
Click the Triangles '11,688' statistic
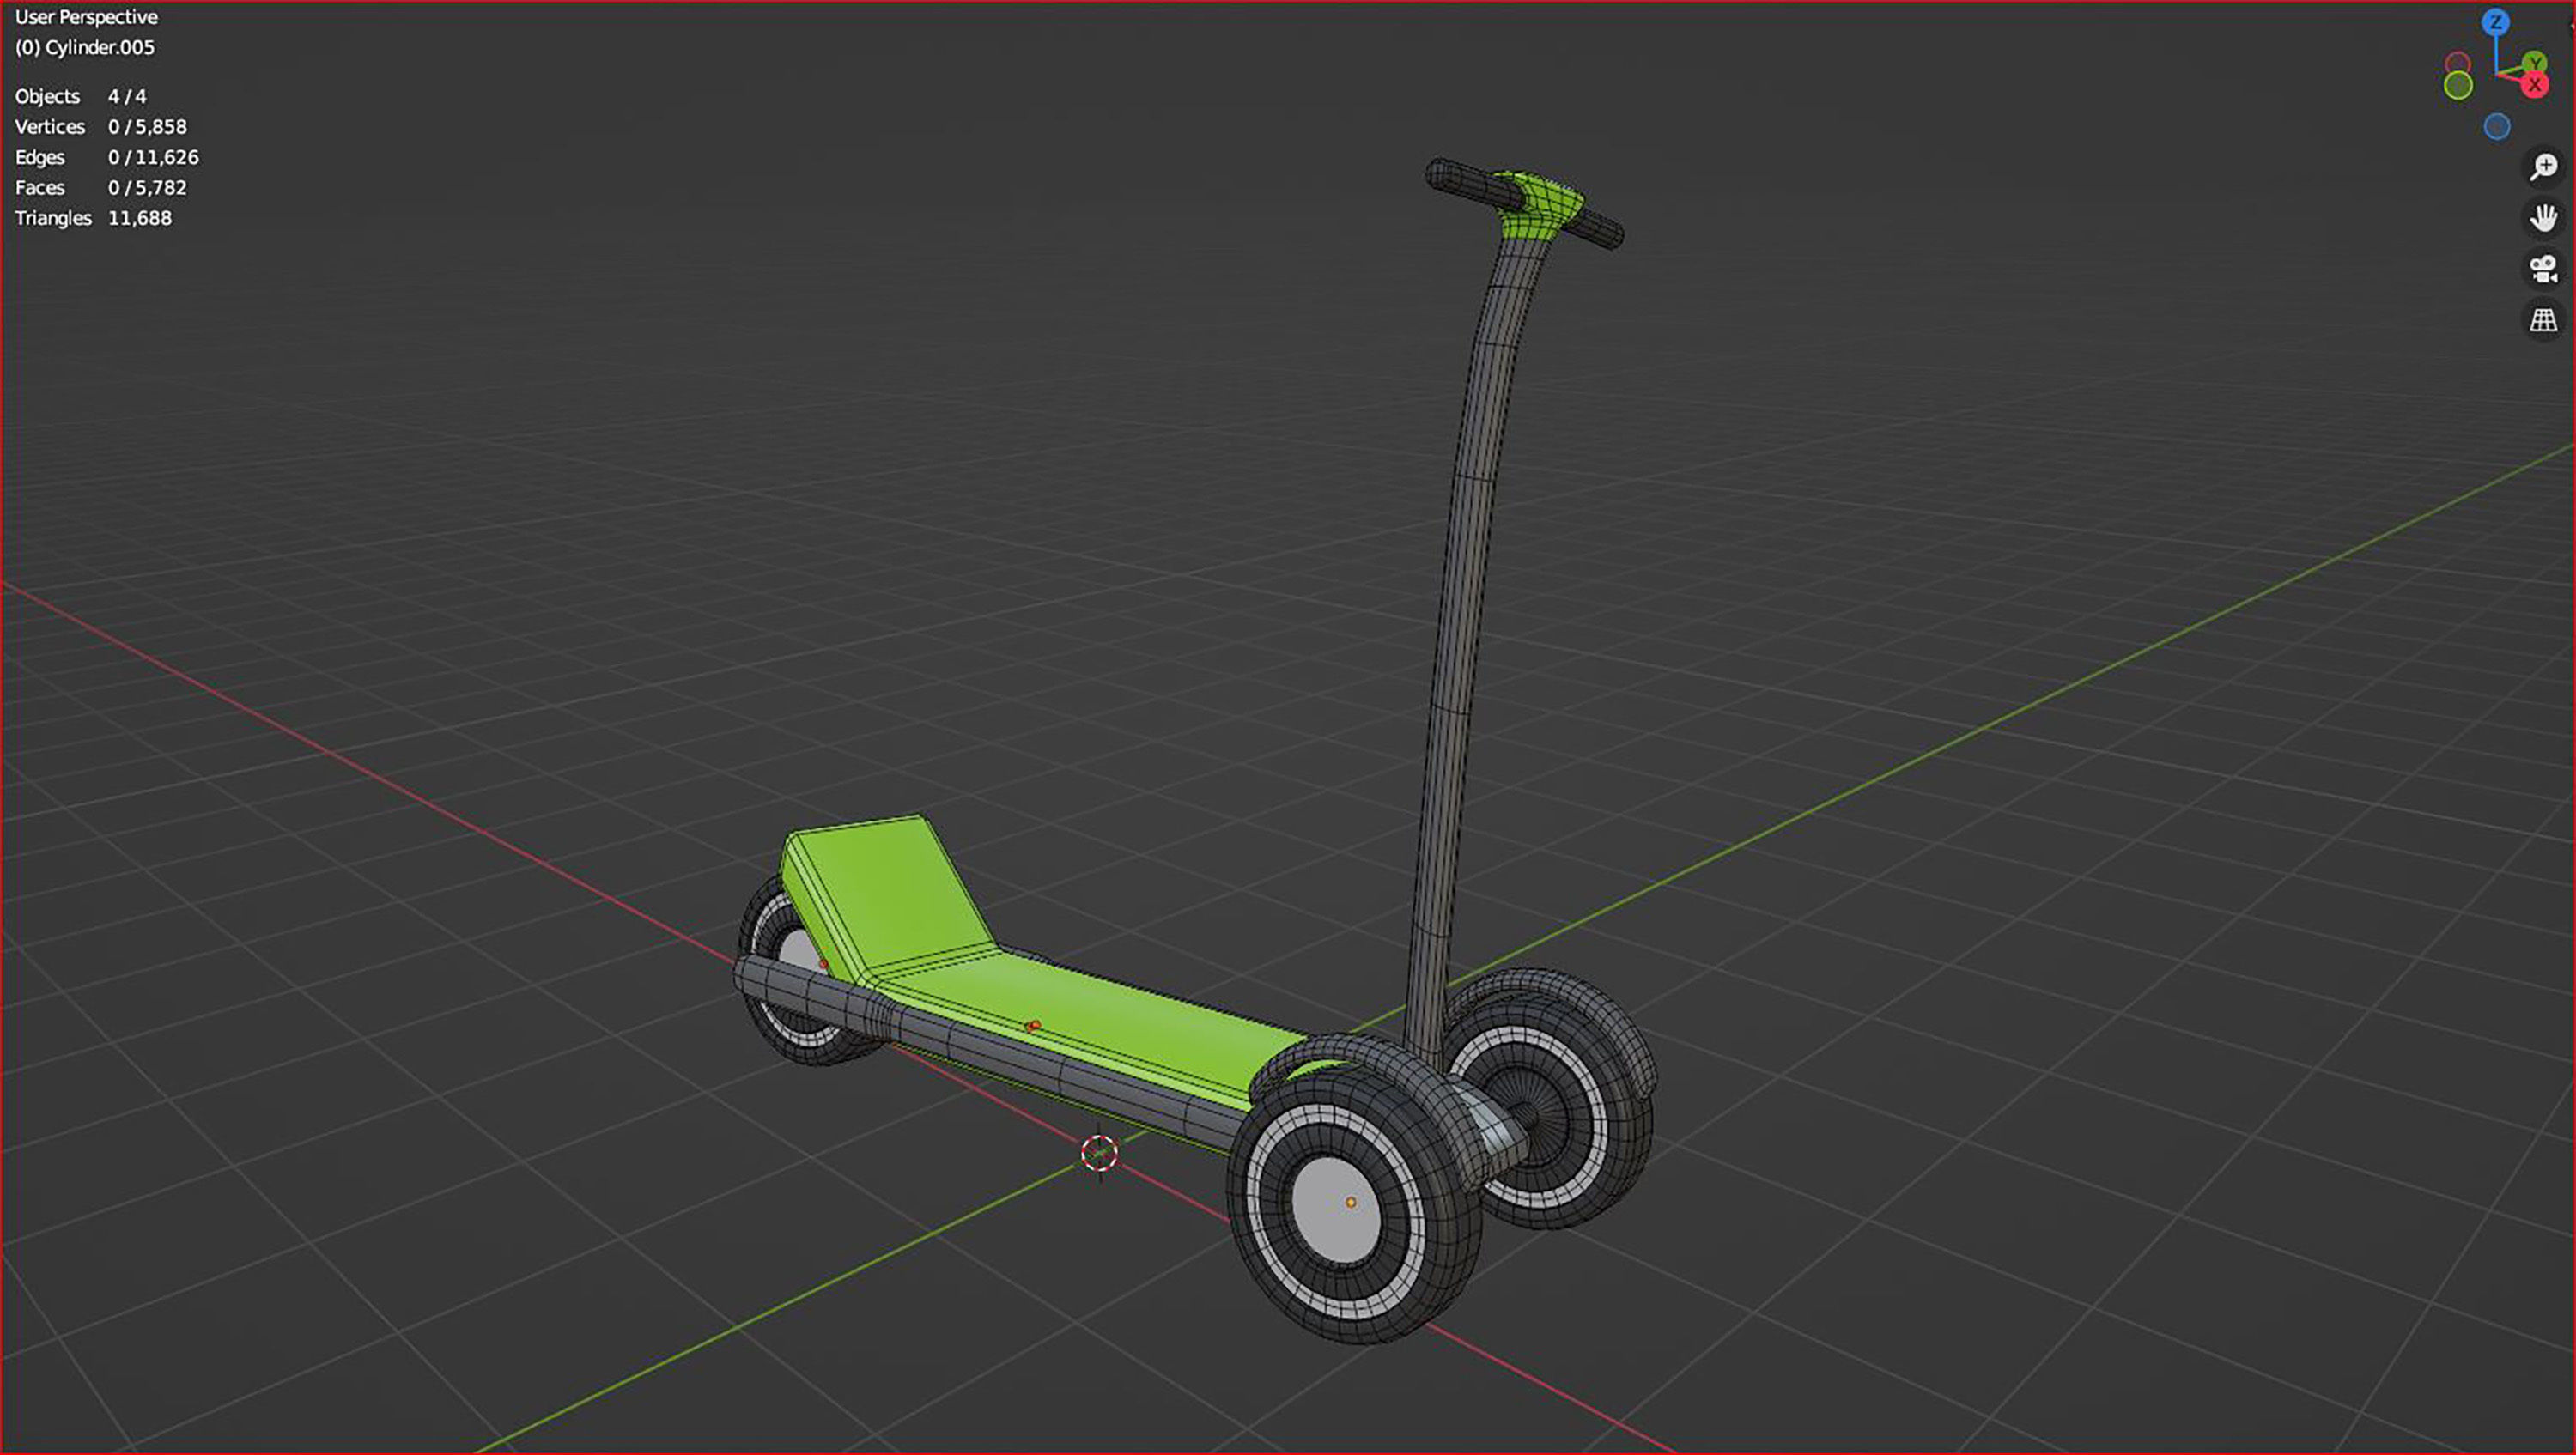click(x=140, y=218)
